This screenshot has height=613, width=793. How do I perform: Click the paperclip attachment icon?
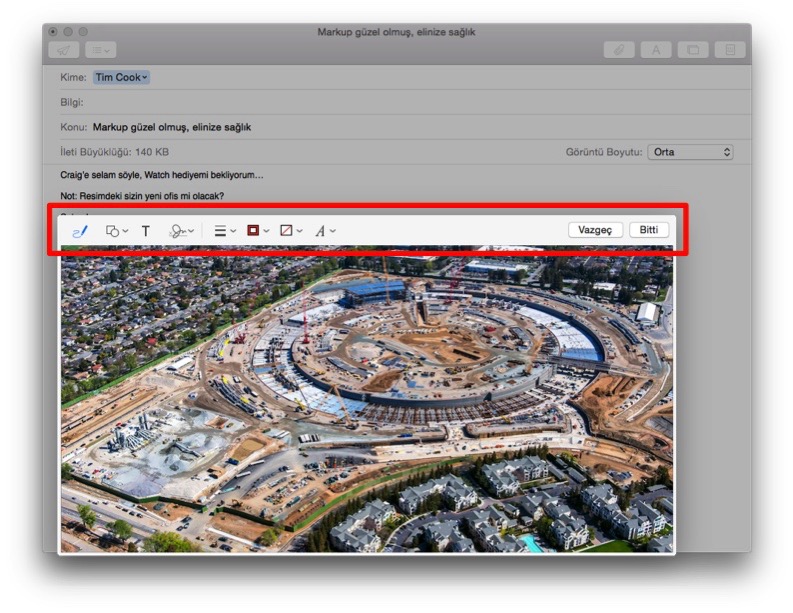[620, 49]
